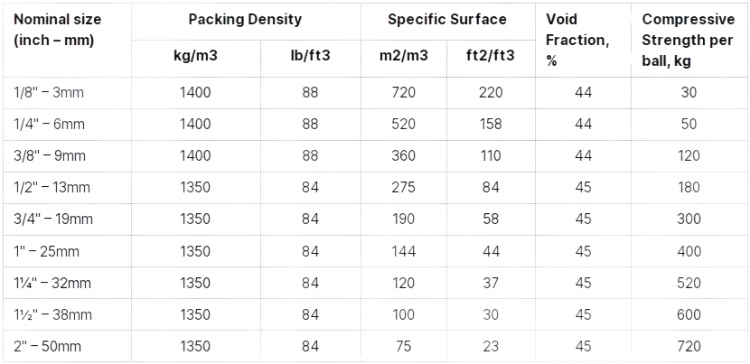
Task: Click the lb/ft3 sub-header
Action: click(x=310, y=56)
